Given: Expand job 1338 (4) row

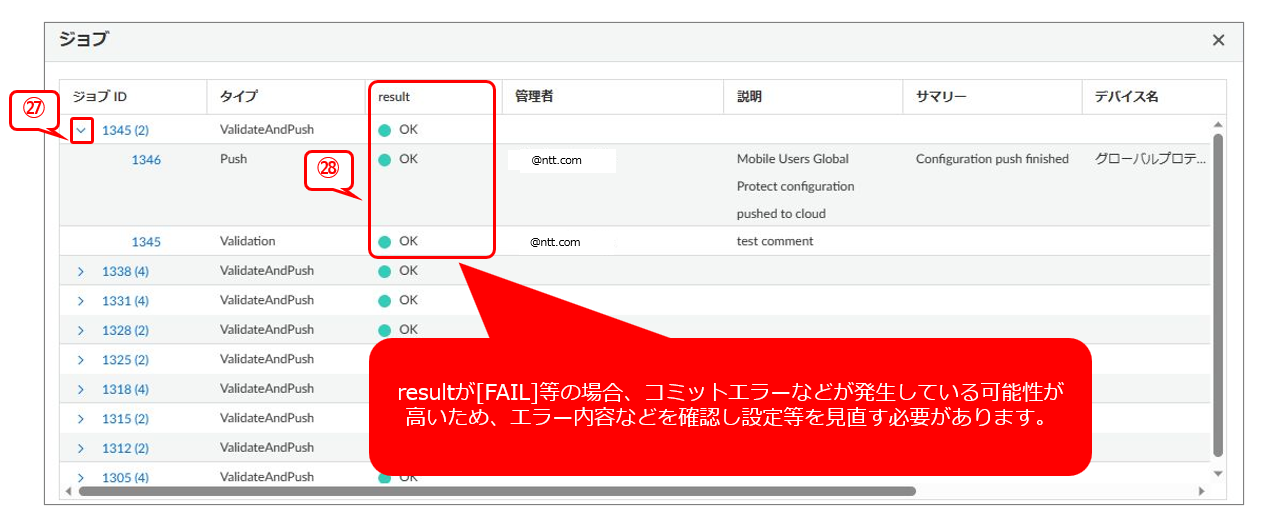Looking at the screenshot, I should [x=81, y=271].
